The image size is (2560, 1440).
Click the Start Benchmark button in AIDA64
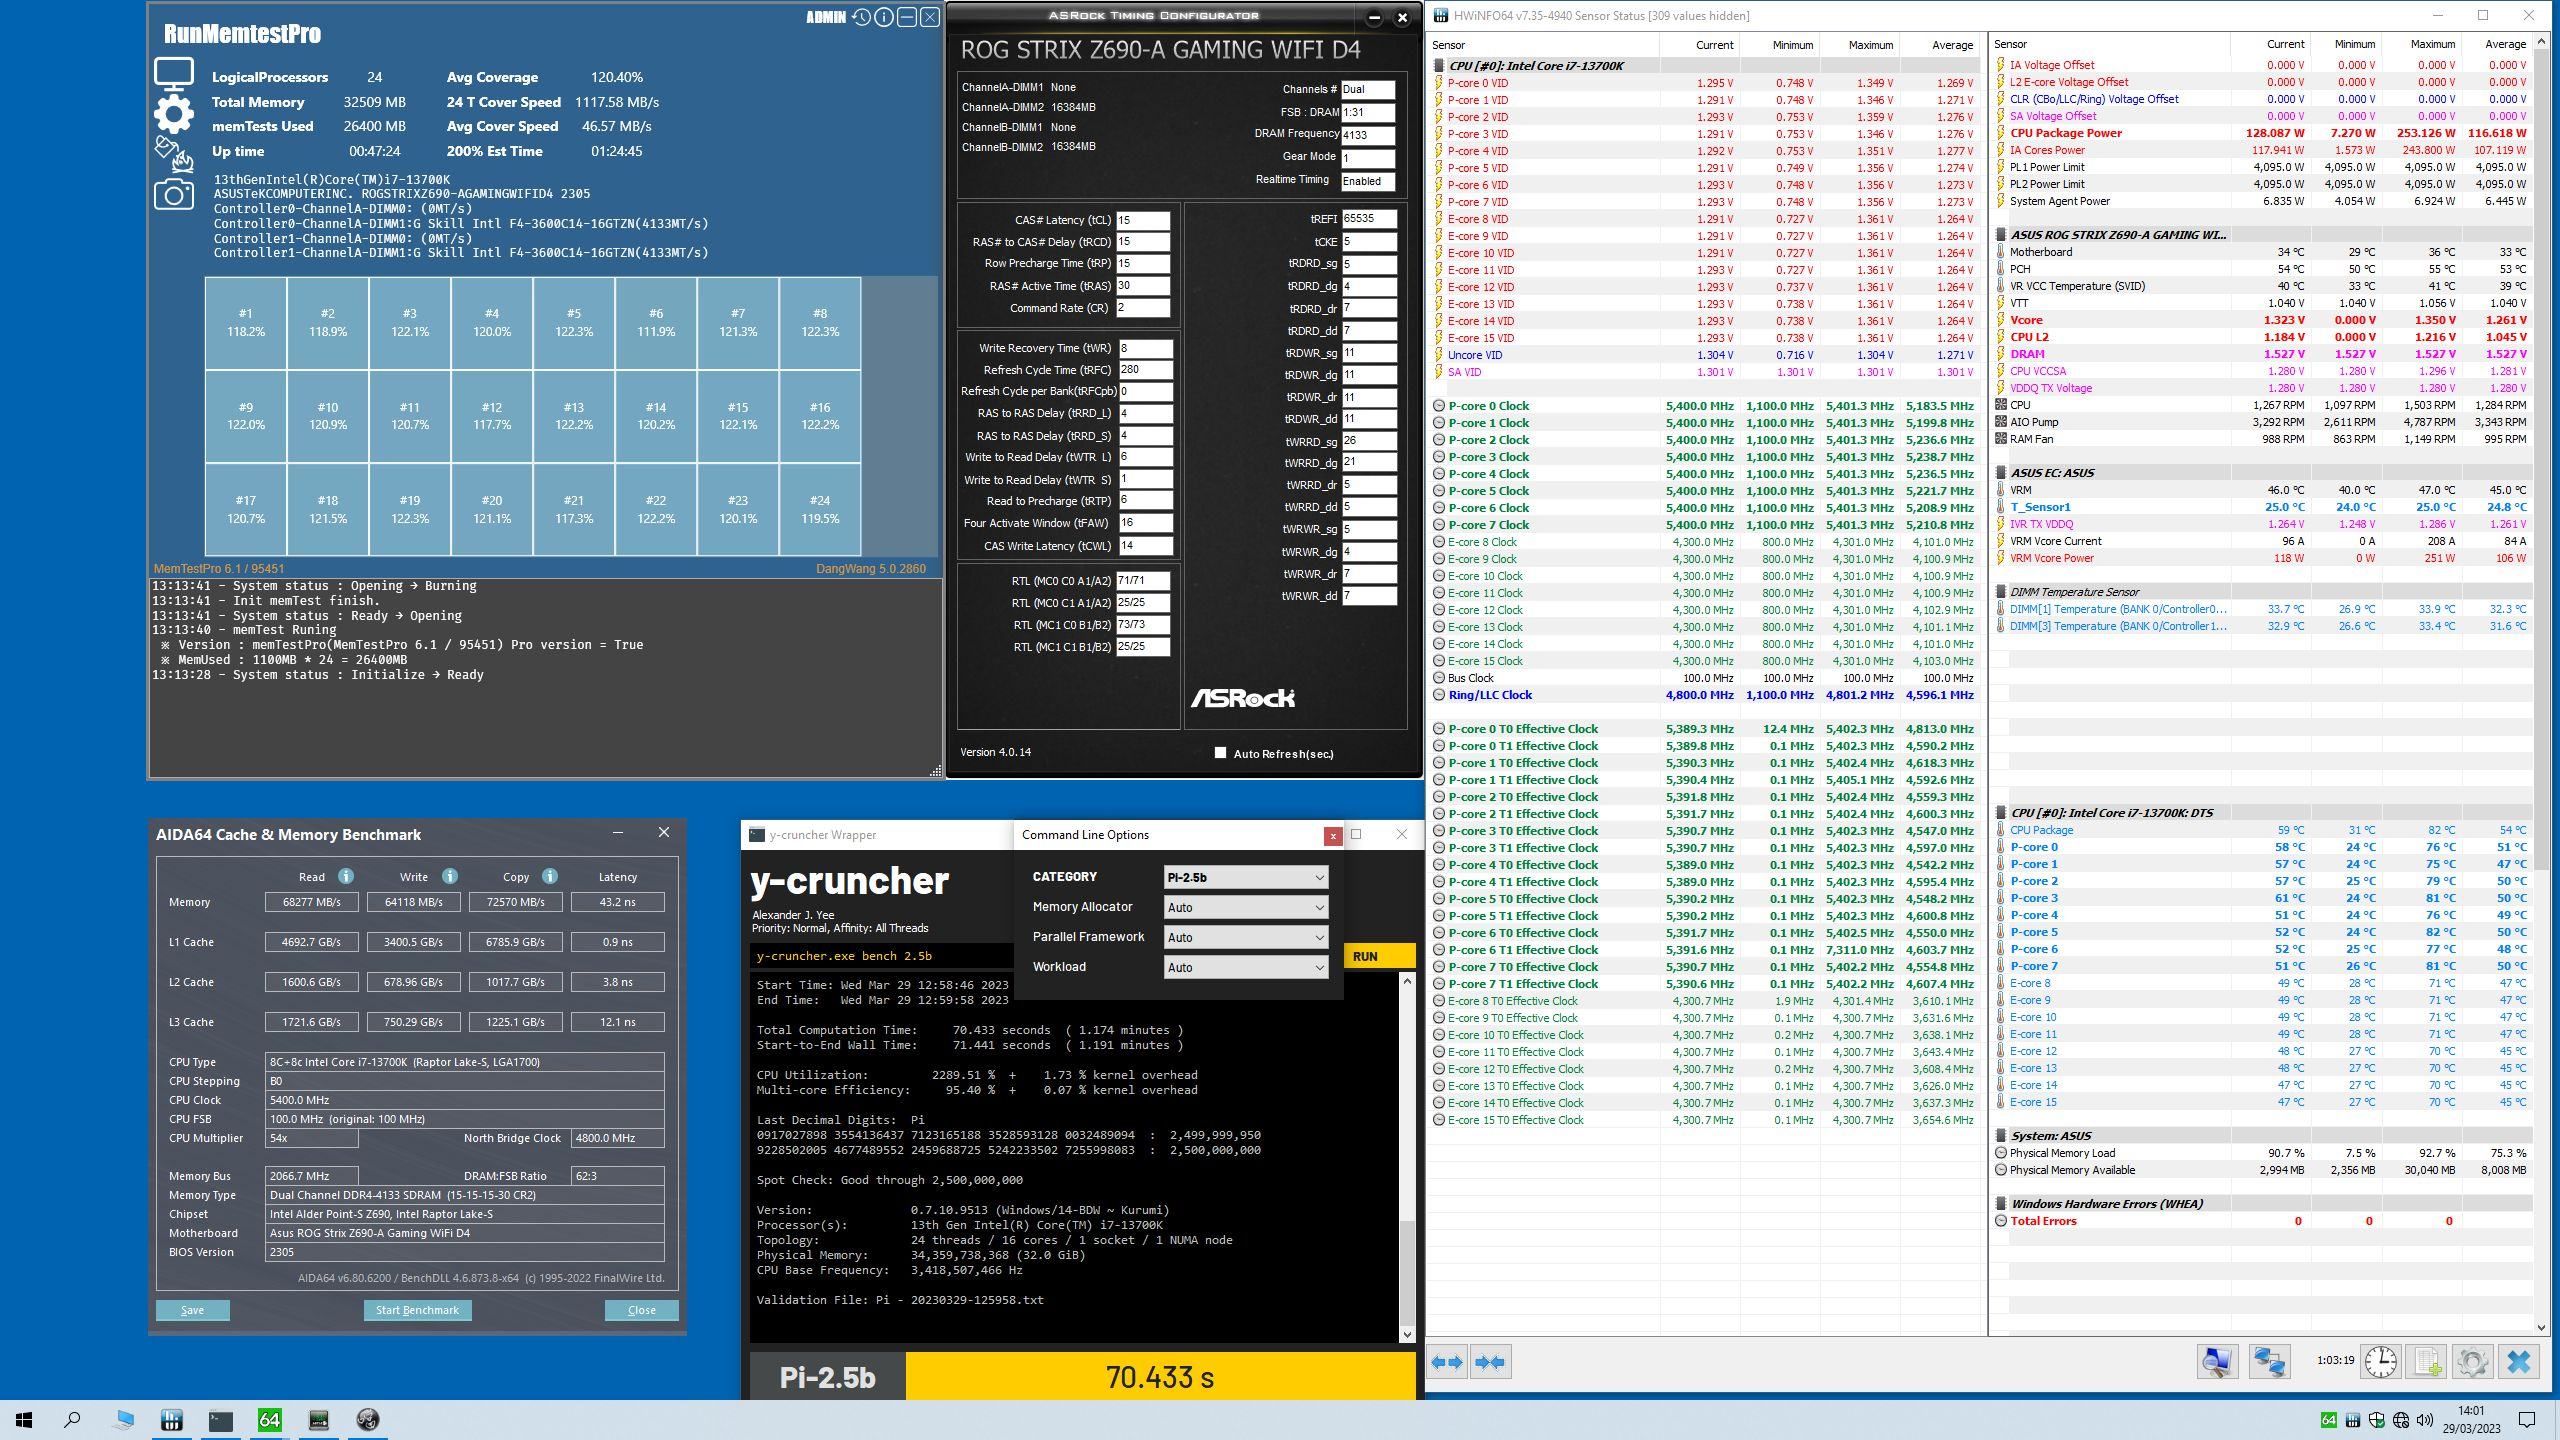pos(417,1310)
